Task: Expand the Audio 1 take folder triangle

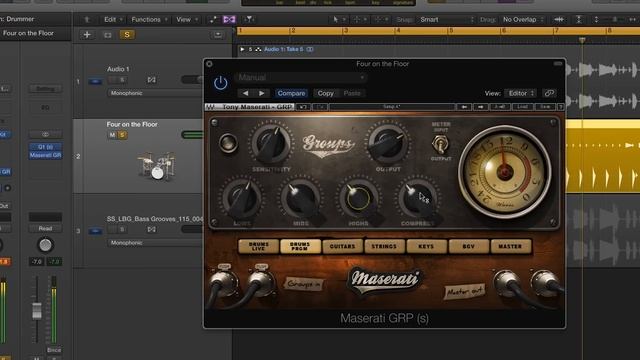Action: pos(242,49)
